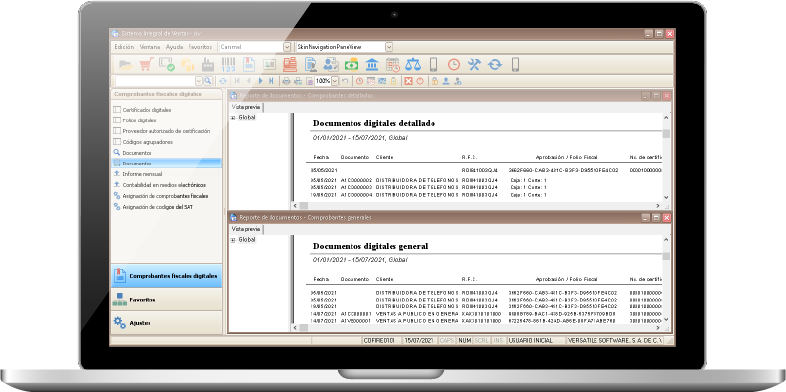Viewport: 786px width, 392px height.
Task: Select the balance scales icon
Action: [413, 64]
